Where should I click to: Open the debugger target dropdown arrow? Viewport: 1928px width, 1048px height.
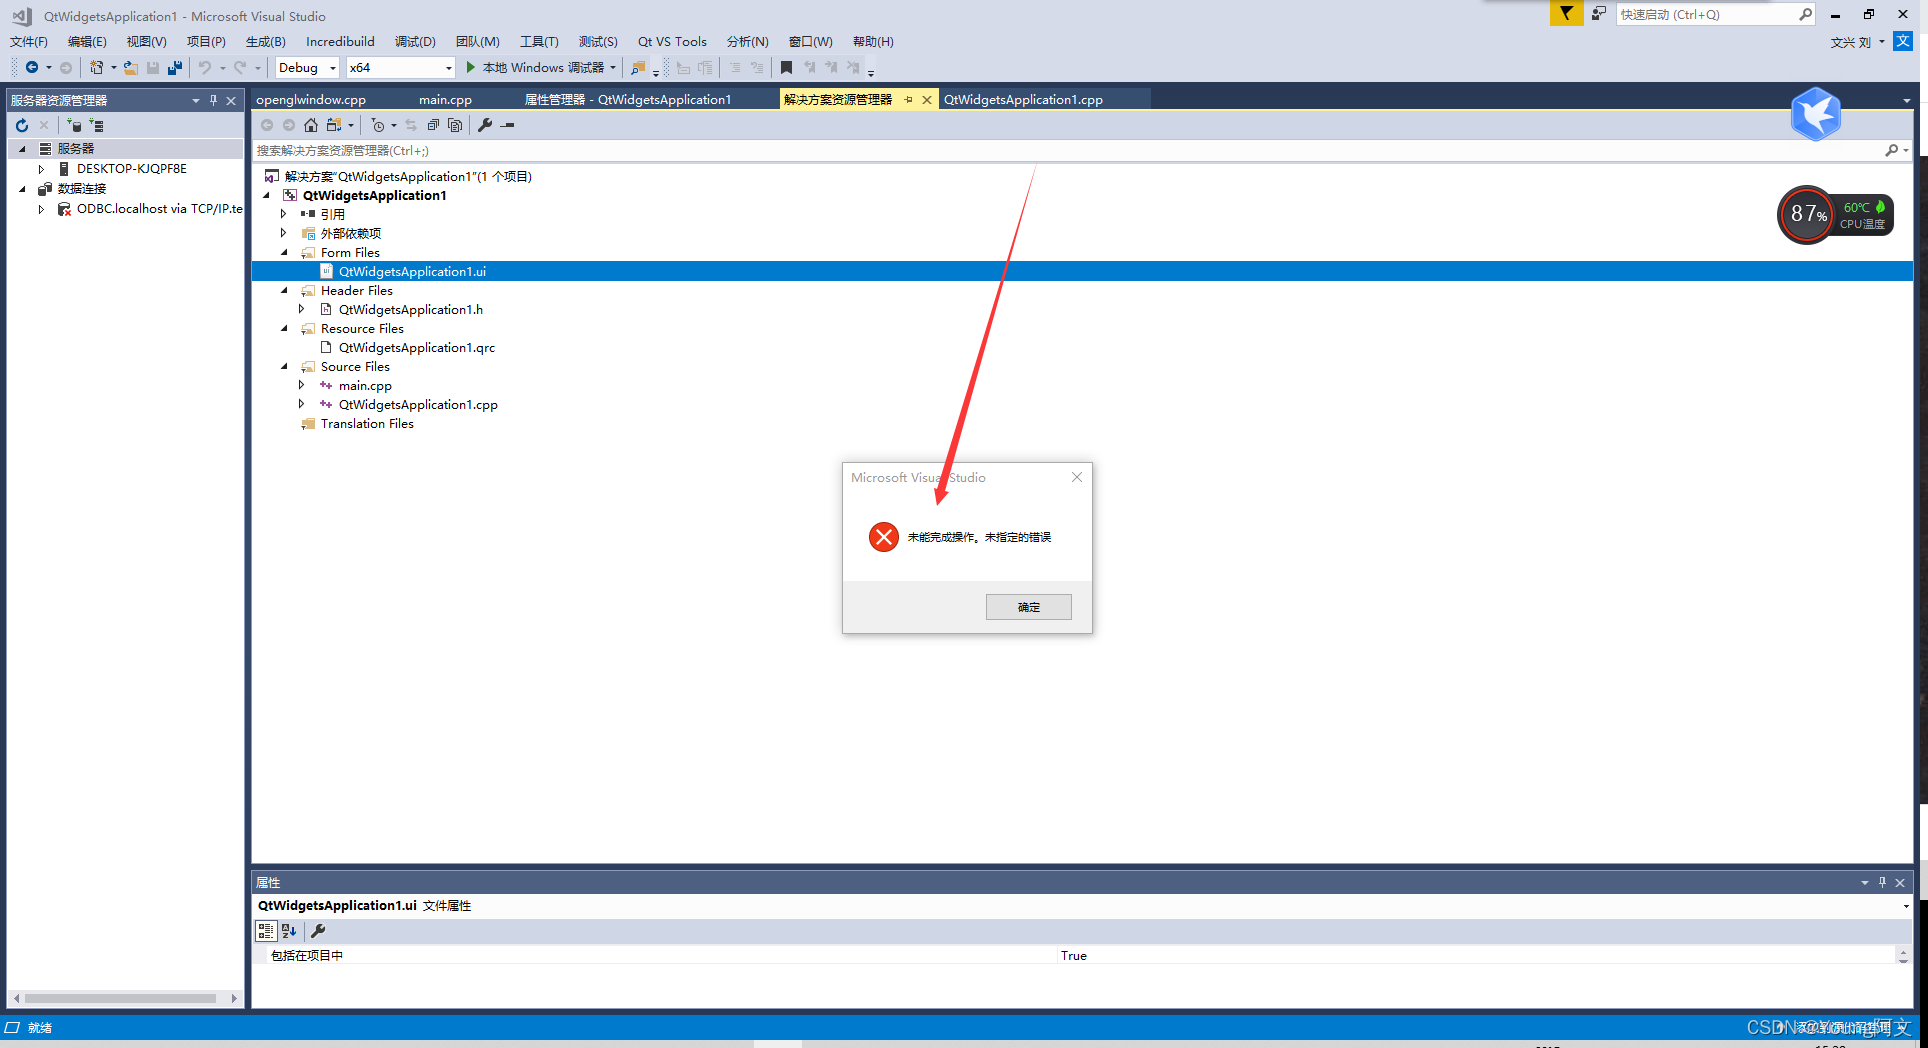[x=613, y=68]
